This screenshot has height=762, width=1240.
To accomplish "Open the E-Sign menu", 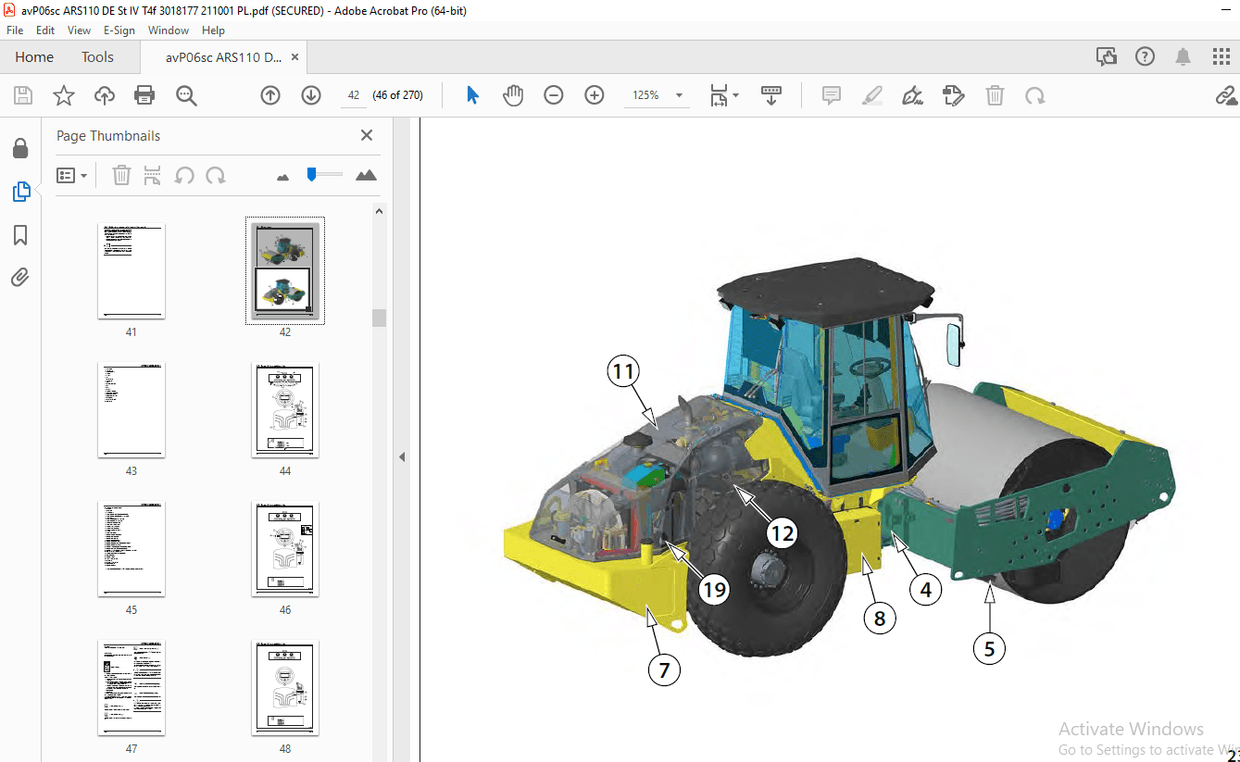I will pyautogui.click(x=119, y=30).
